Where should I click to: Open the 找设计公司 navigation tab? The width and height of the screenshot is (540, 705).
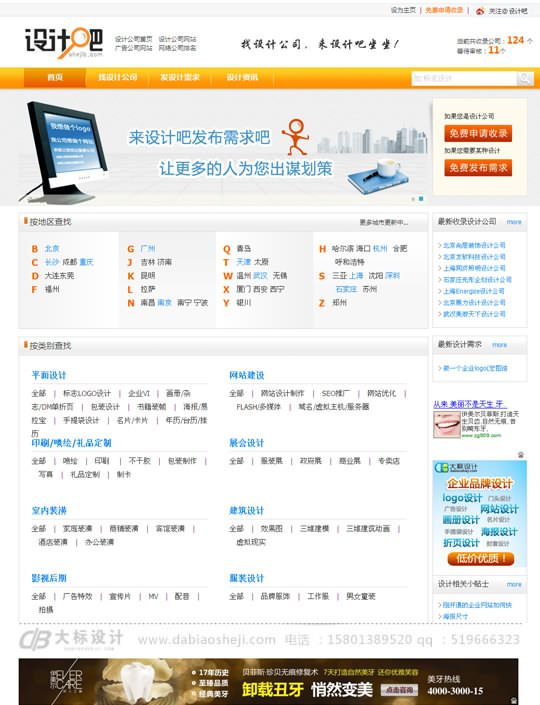point(117,77)
